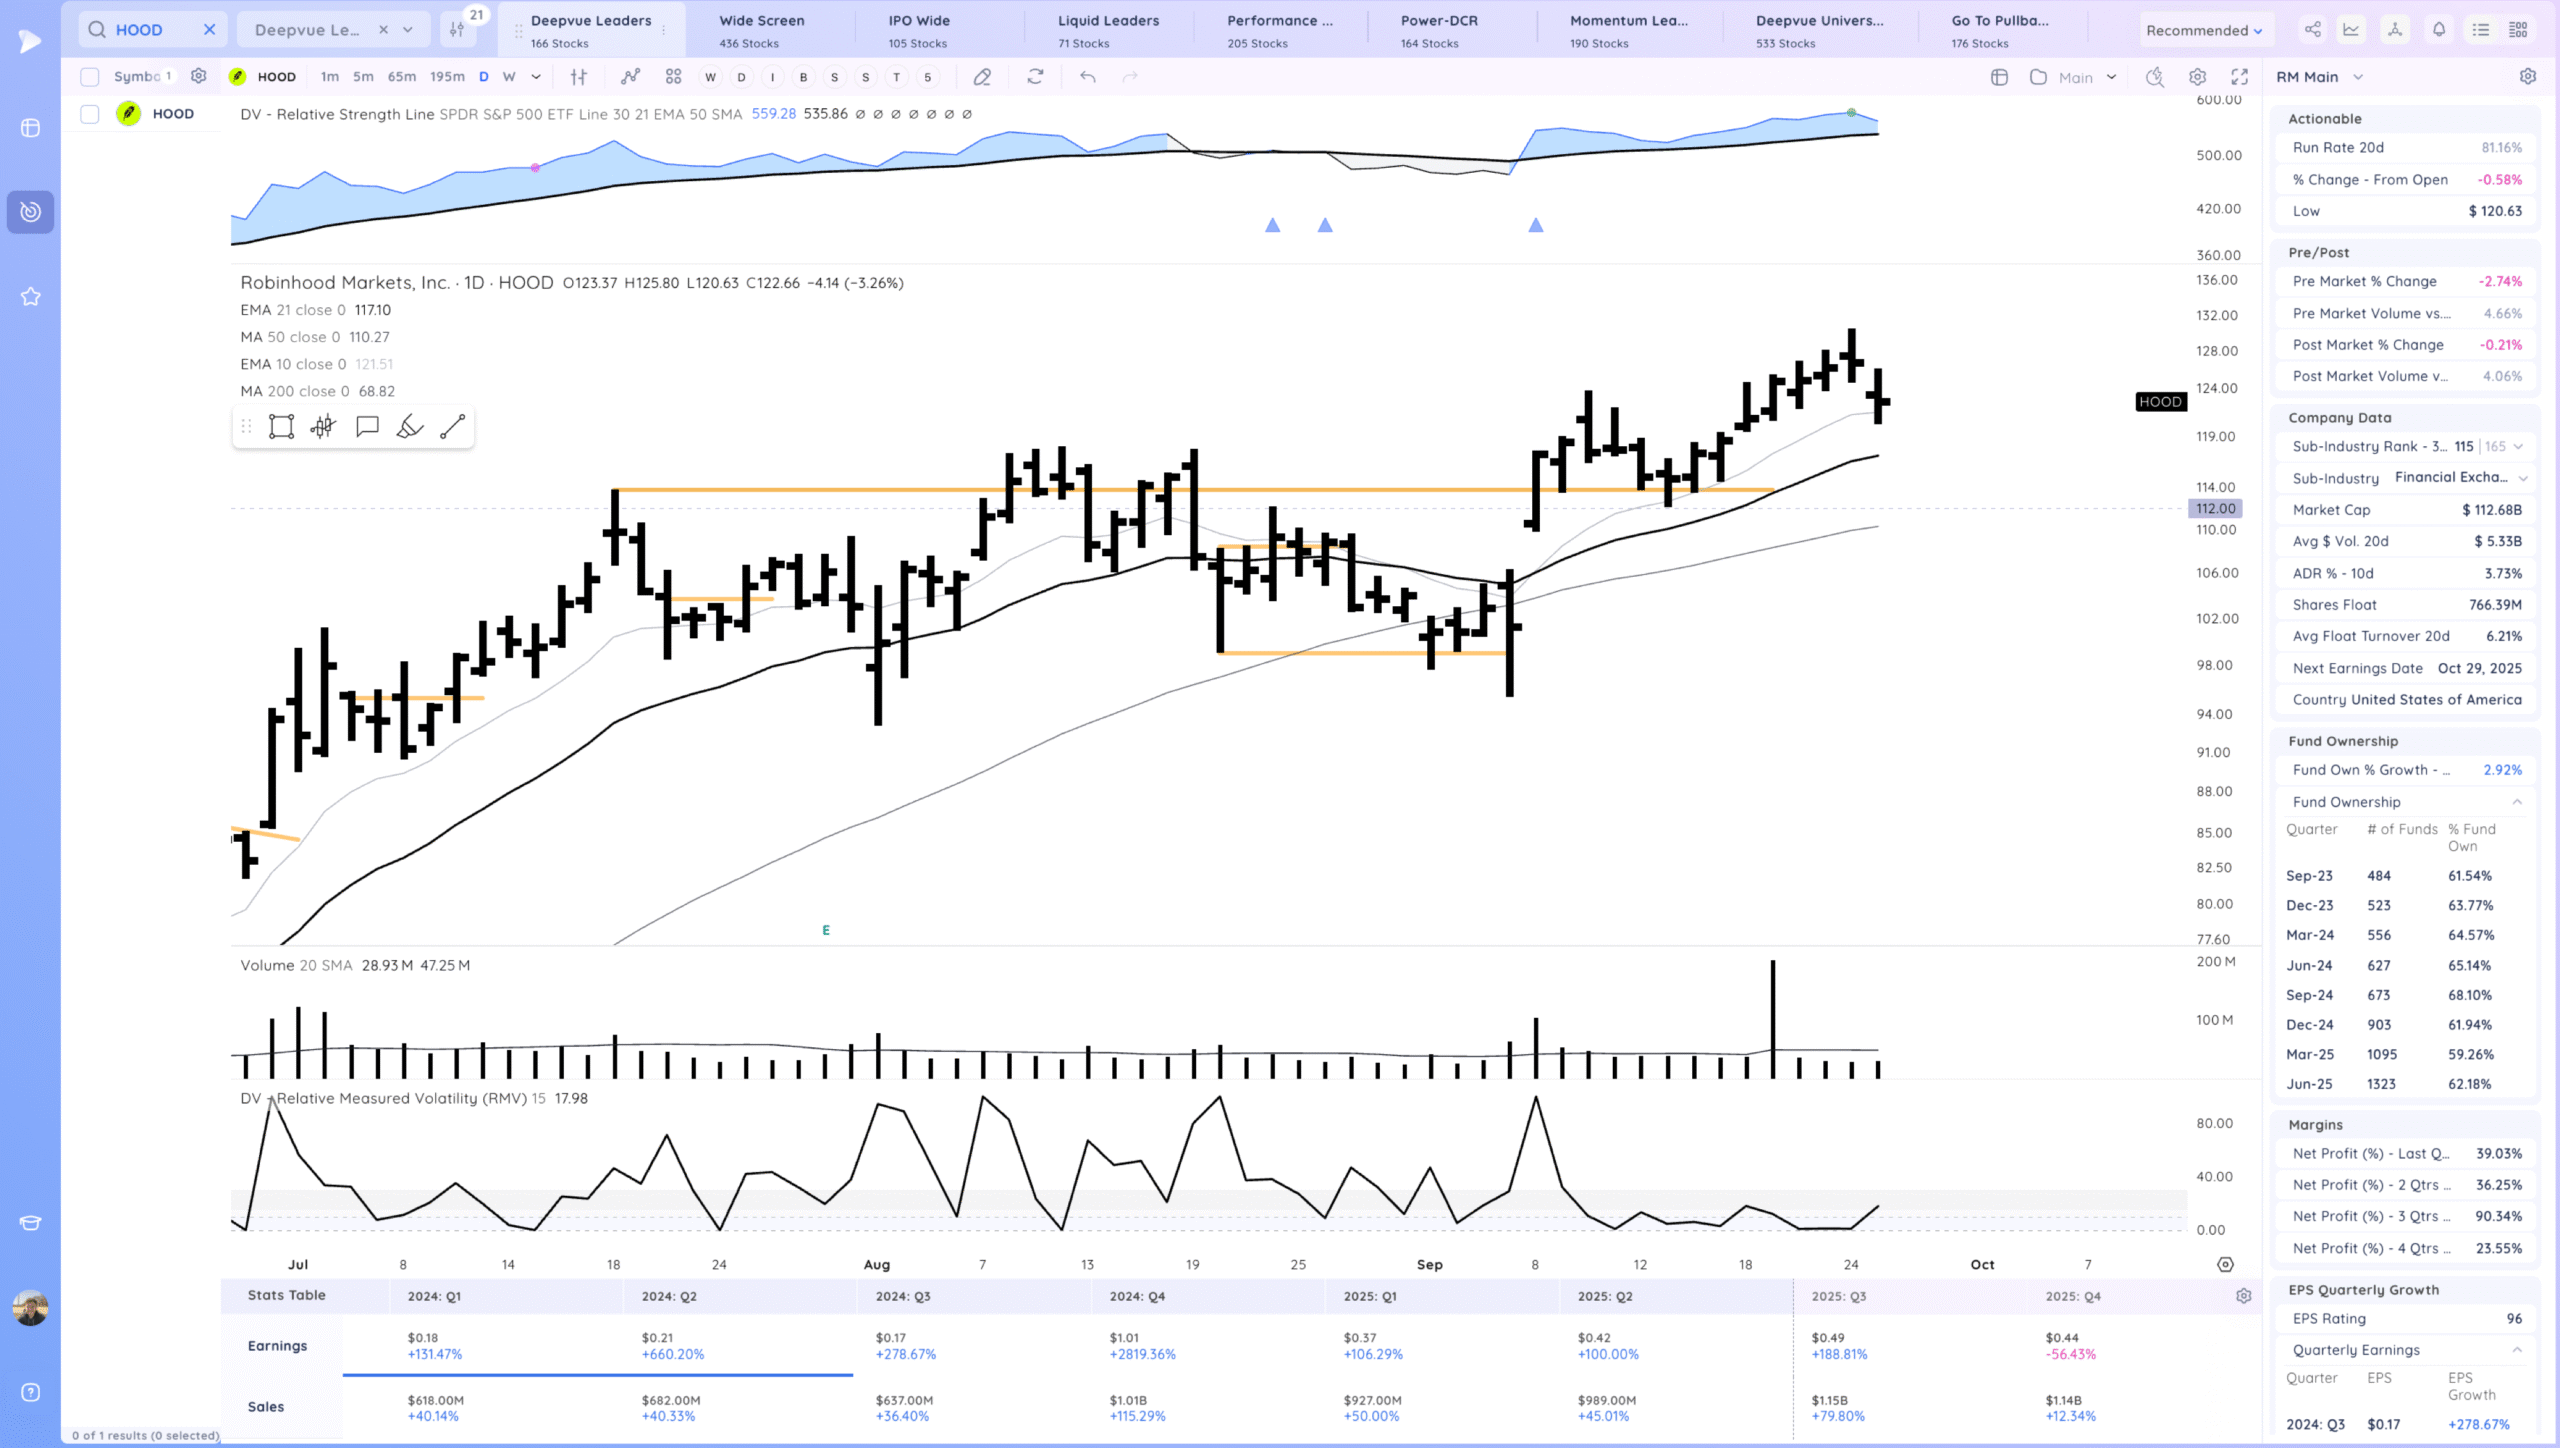Open the share icon in top bar
Screen dimensions: 2560x1448
[x=2312, y=30]
